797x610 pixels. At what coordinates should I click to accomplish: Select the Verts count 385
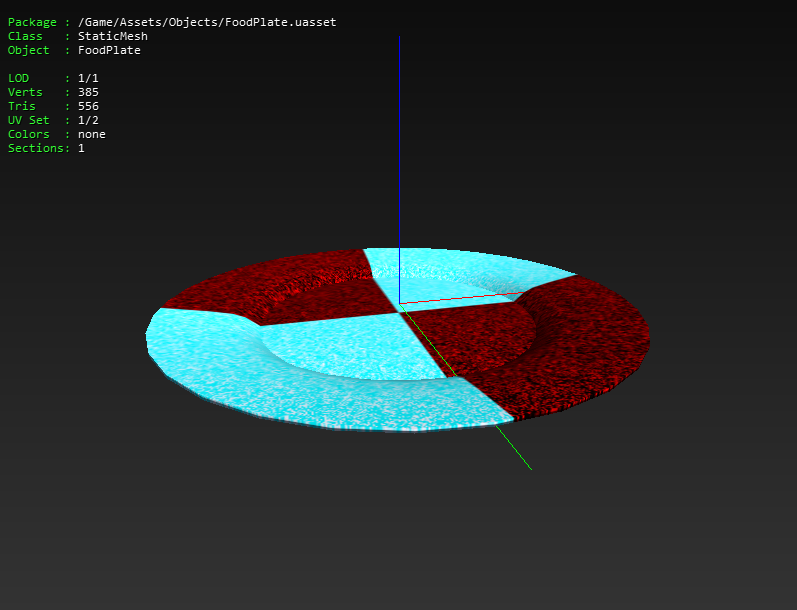click(88, 92)
